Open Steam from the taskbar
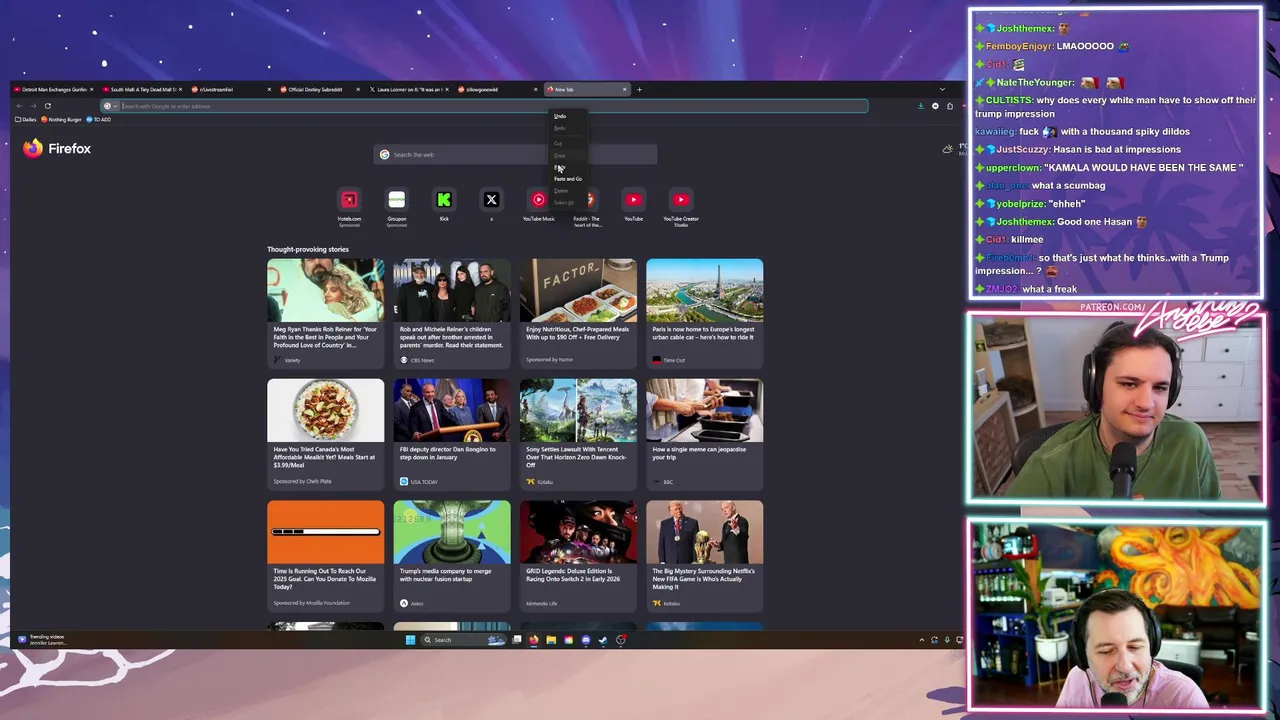This screenshot has height=720, width=1280. tap(602, 640)
